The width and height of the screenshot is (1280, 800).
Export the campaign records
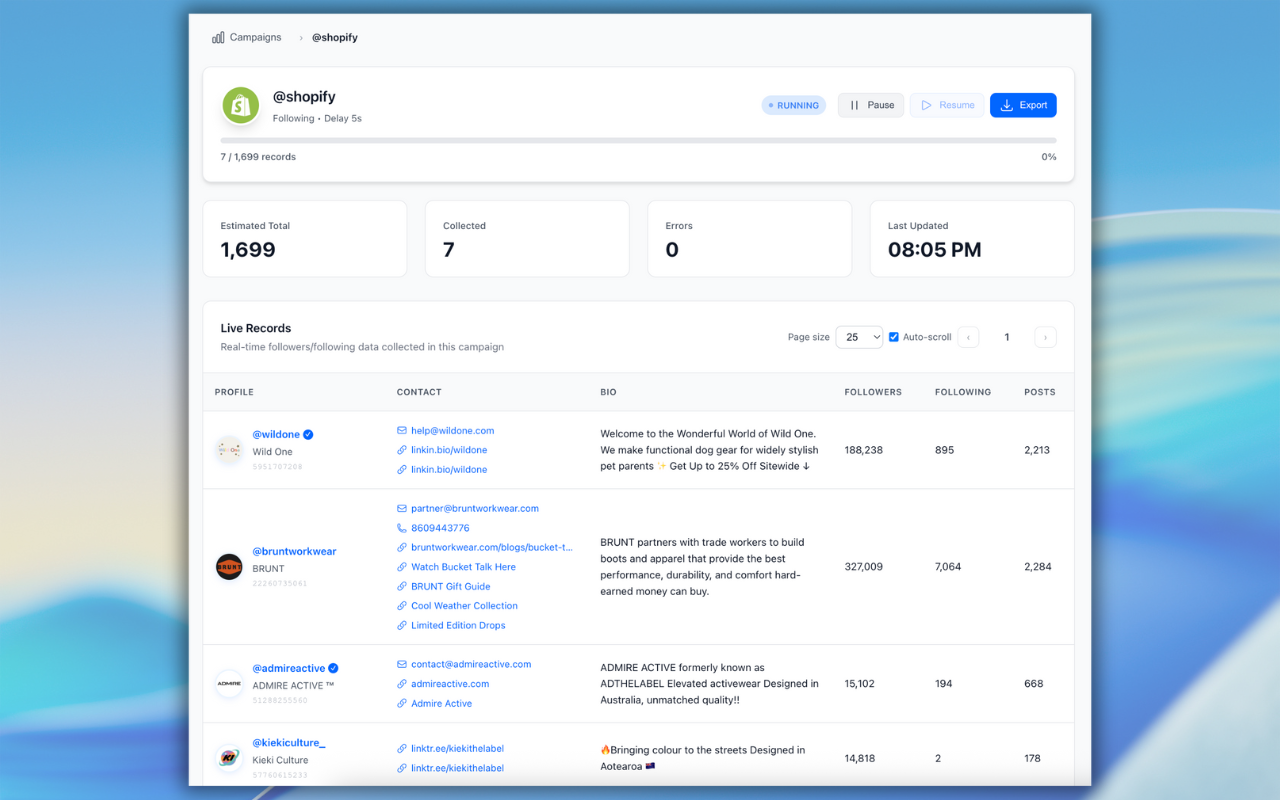[1023, 105]
